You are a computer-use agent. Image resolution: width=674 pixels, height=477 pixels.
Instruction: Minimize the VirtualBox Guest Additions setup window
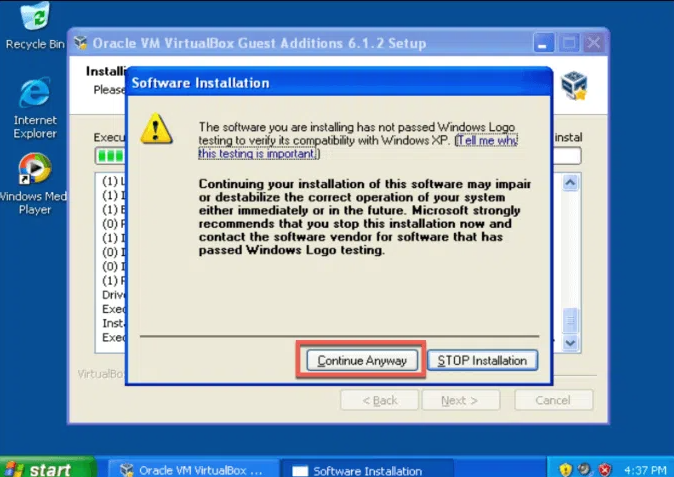[x=543, y=43]
